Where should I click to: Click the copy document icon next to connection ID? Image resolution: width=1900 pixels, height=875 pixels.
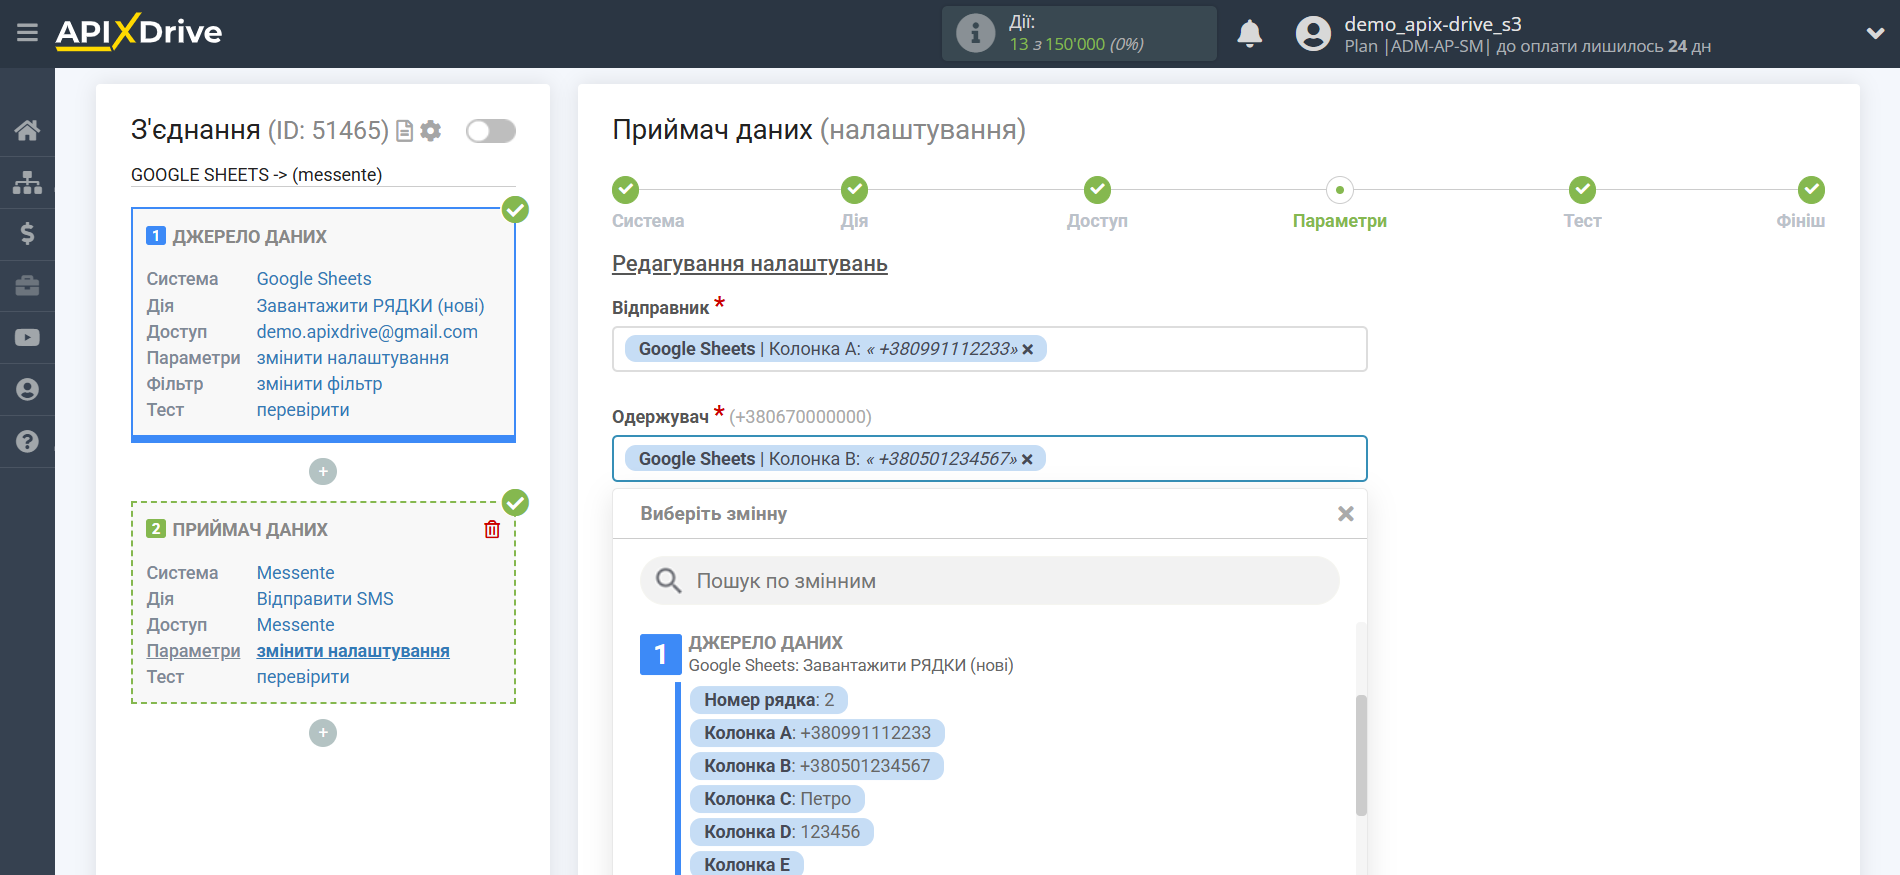[x=405, y=131]
